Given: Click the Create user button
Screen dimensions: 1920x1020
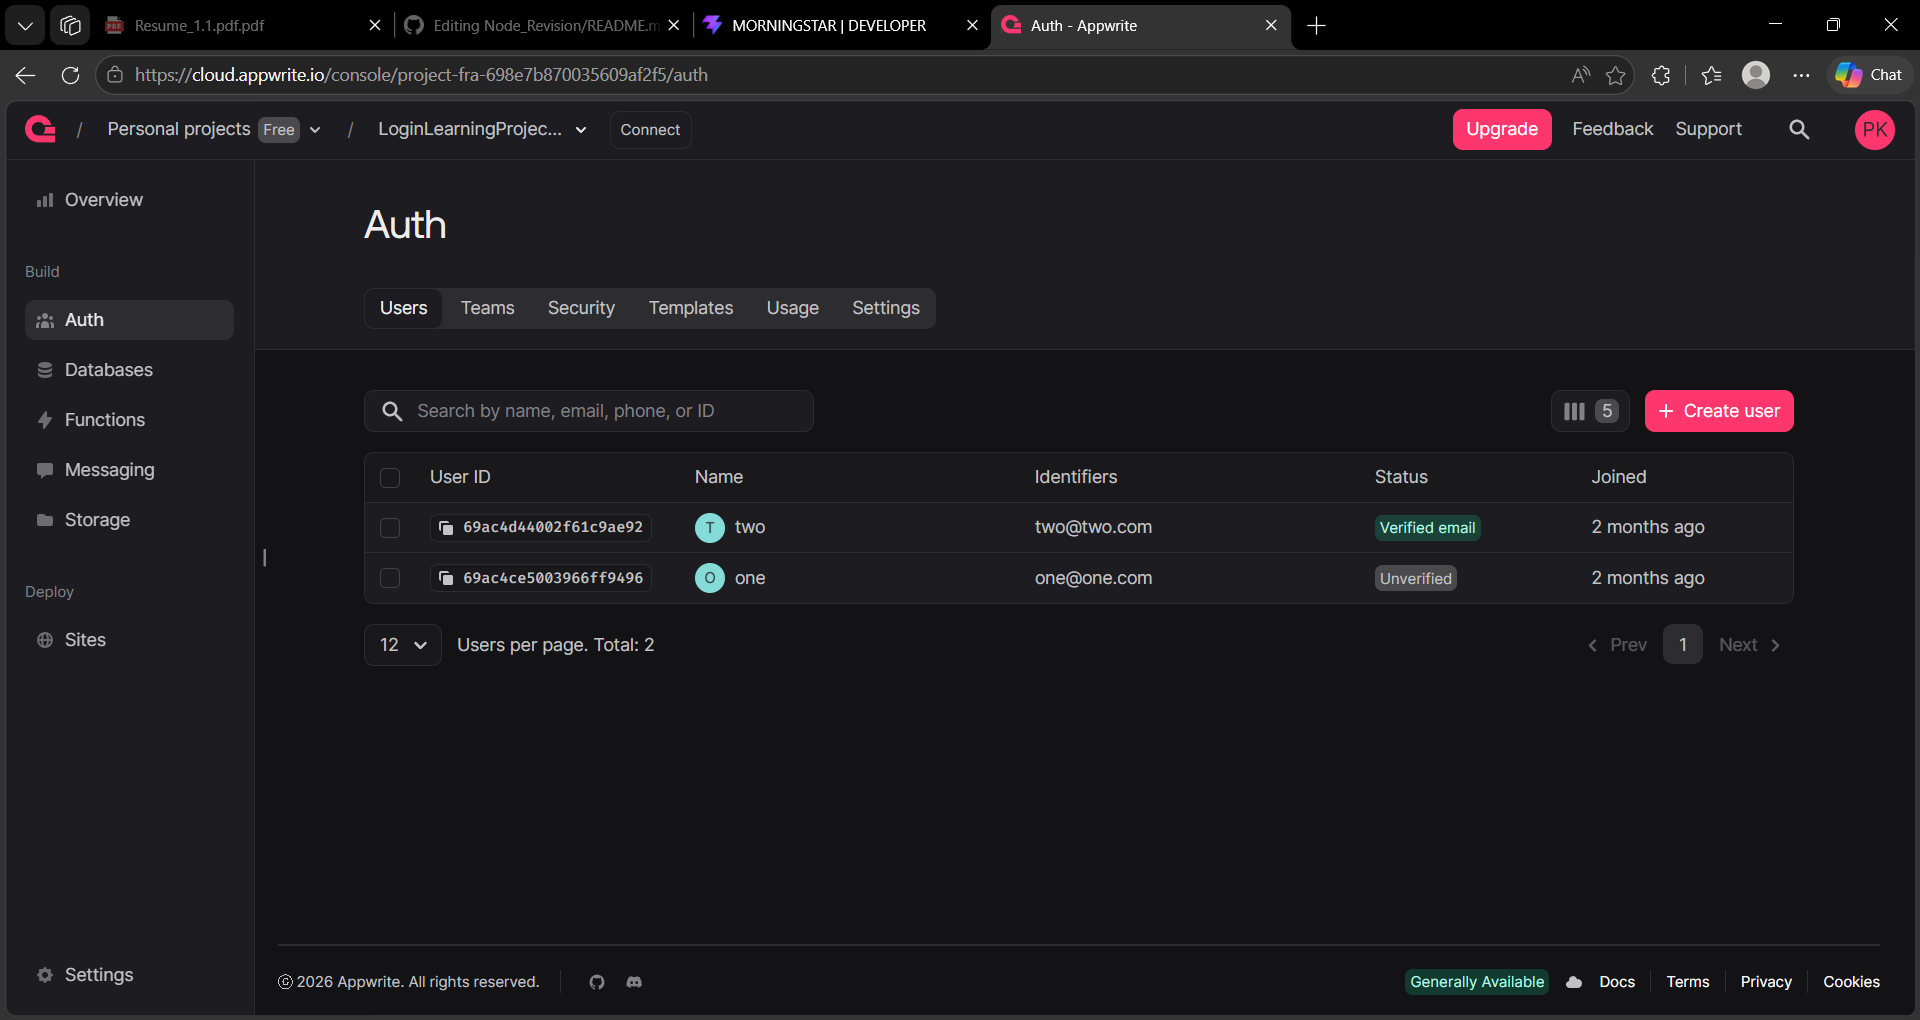Looking at the screenshot, I should coord(1719,411).
